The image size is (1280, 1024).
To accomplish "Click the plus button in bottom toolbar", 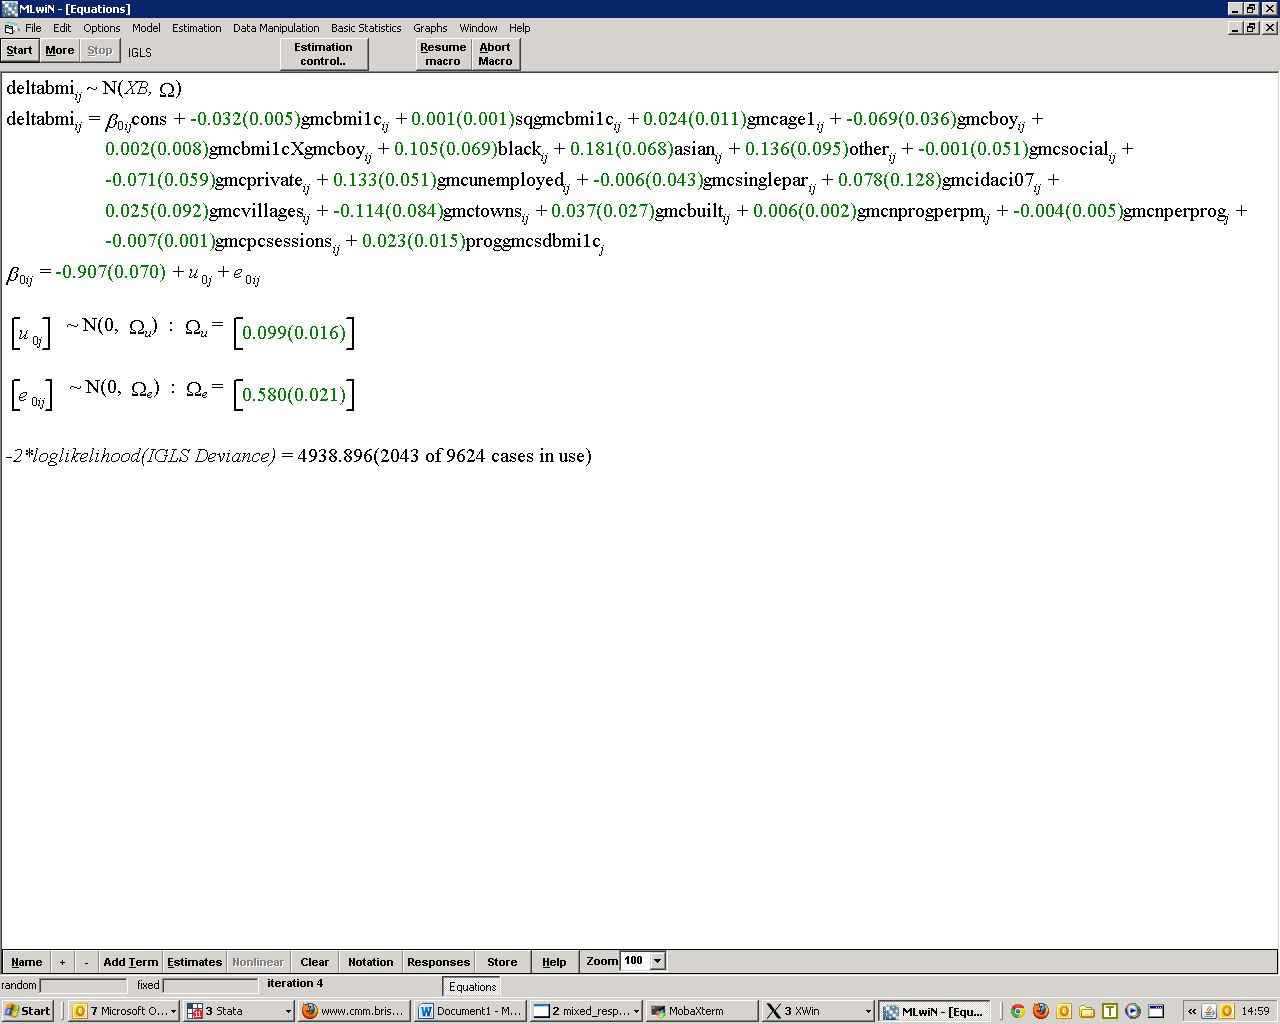I will point(62,962).
